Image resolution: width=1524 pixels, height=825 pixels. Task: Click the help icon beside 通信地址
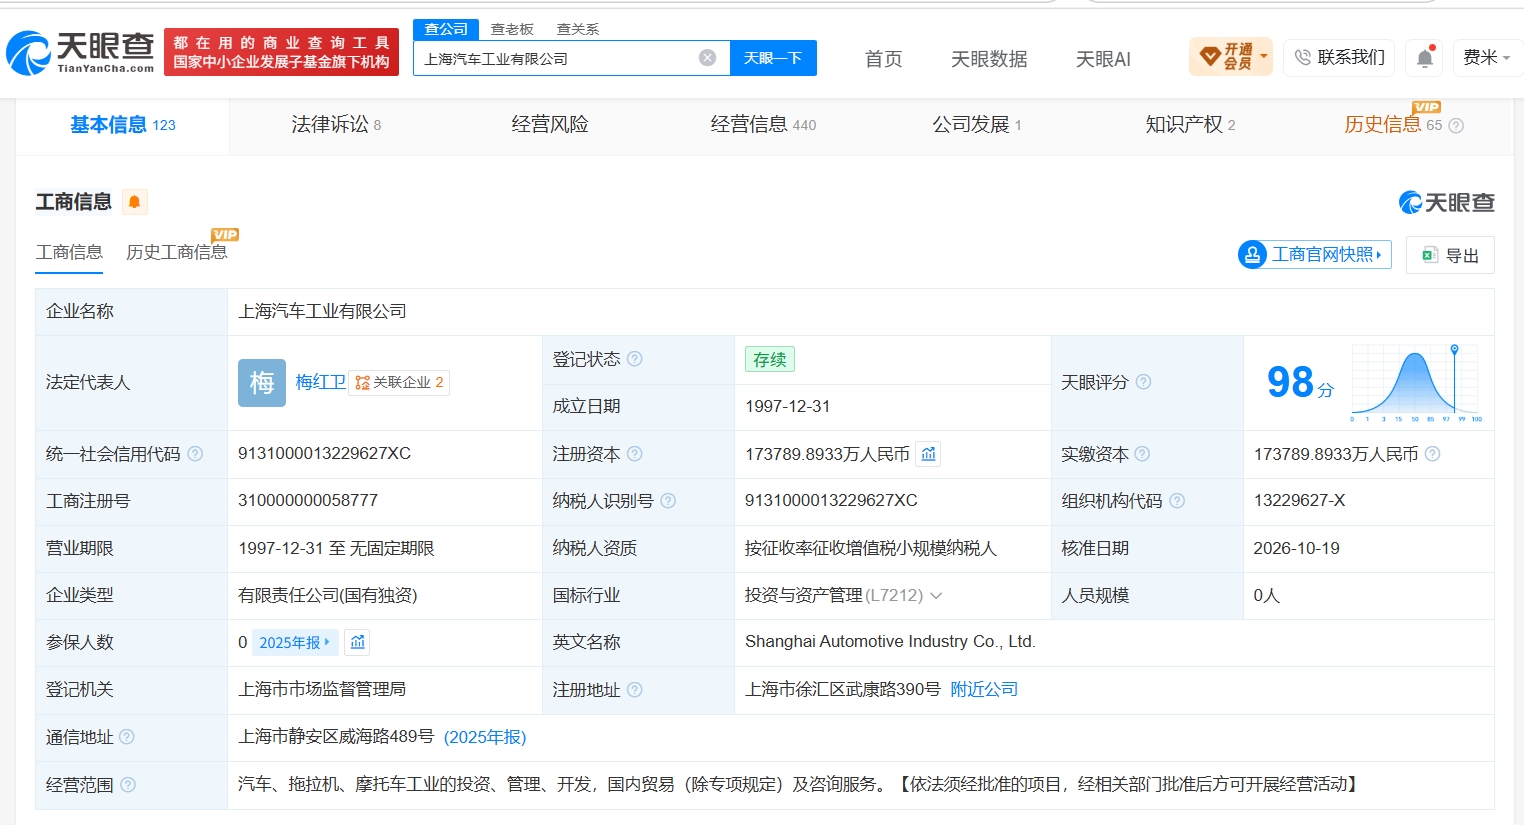pyautogui.click(x=127, y=737)
